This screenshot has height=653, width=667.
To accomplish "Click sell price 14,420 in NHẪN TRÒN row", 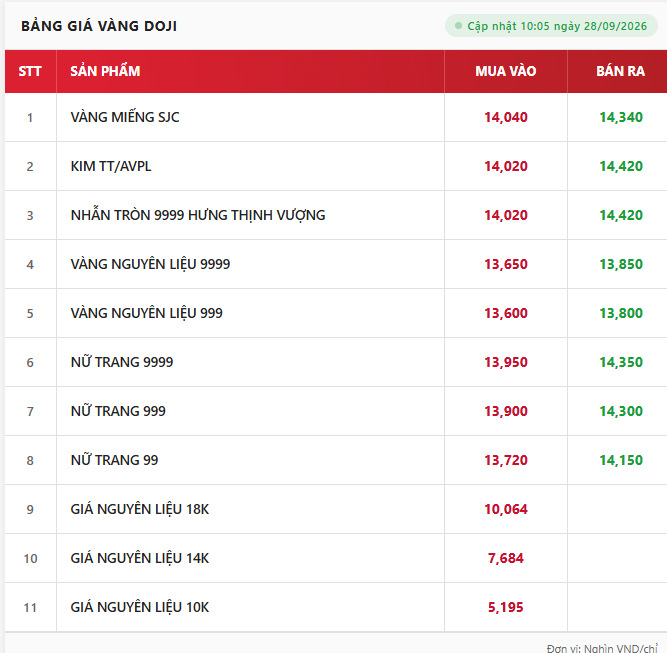I will [x=621, y=215].
